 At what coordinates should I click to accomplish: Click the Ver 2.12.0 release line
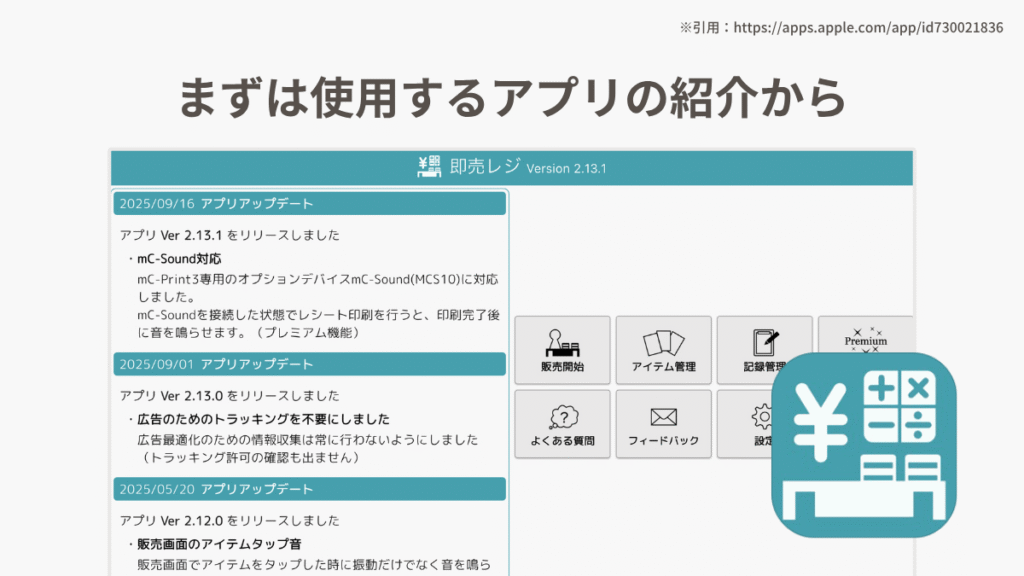tap(229, 520)
